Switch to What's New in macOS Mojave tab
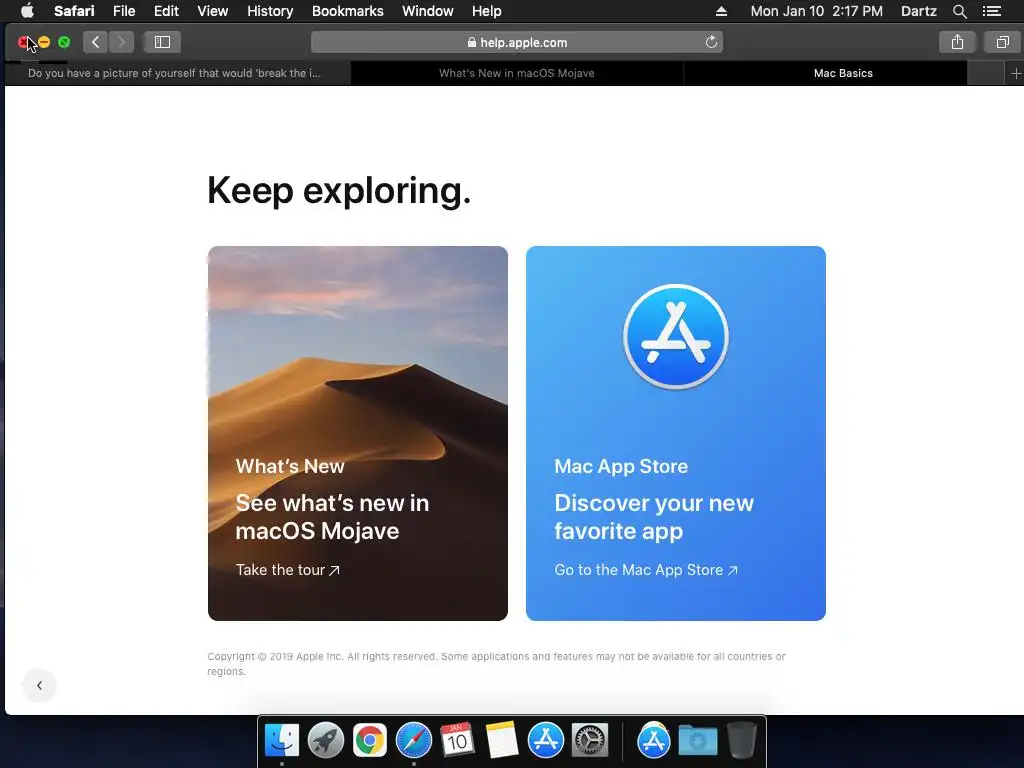The image size is (1024, 768). (x=517, y=73)
